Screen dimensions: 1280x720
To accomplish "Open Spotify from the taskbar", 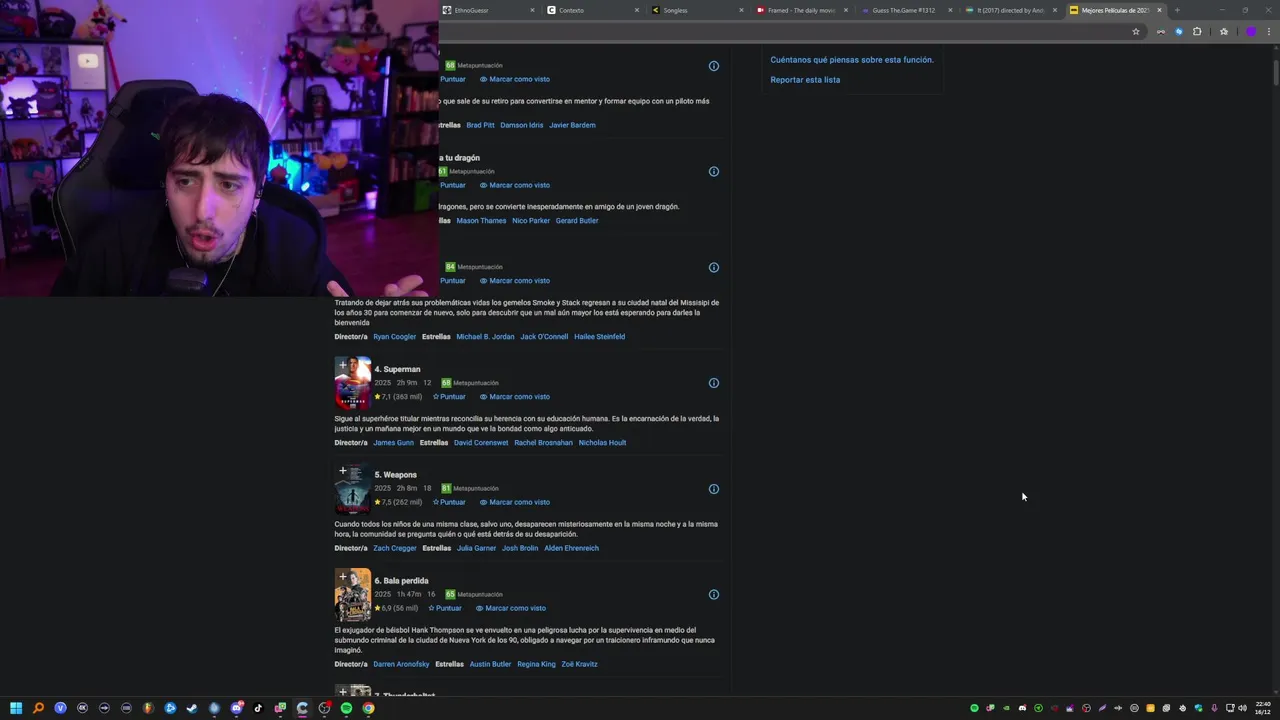I will tap(346, 708).
